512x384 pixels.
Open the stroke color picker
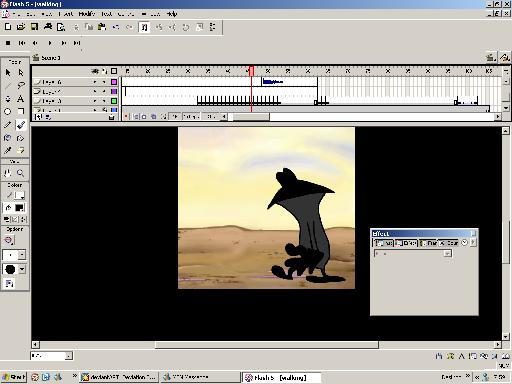20,196
